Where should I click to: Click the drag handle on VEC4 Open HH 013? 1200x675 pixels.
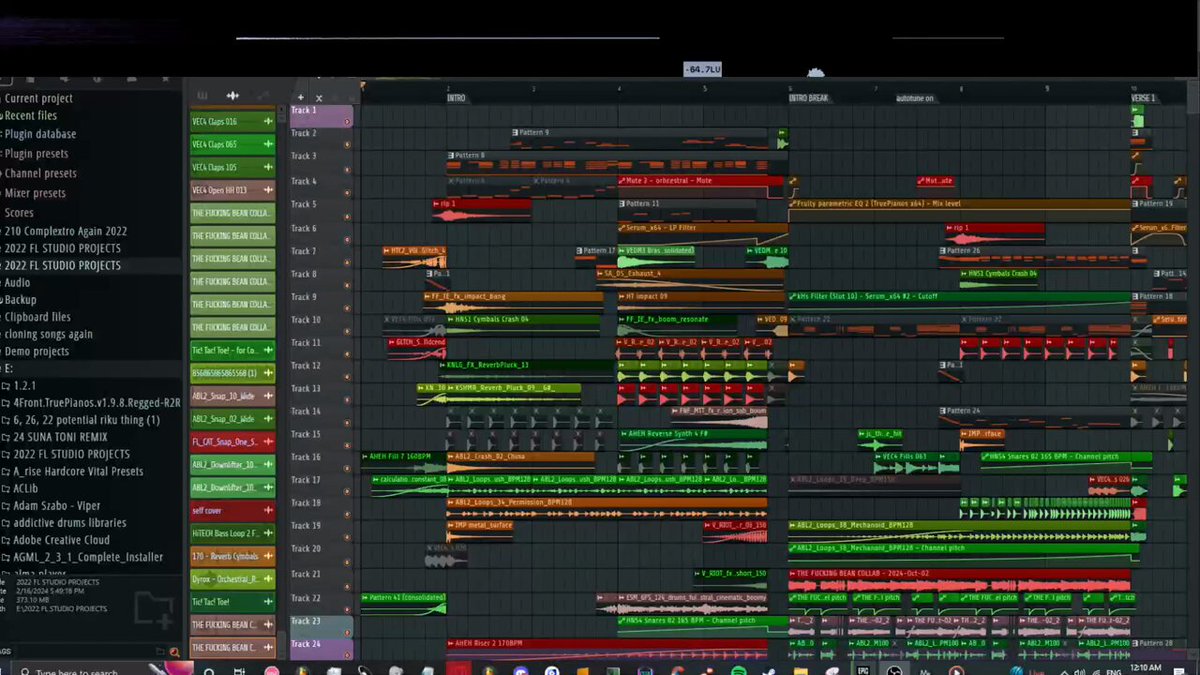(x=268, y=190)
